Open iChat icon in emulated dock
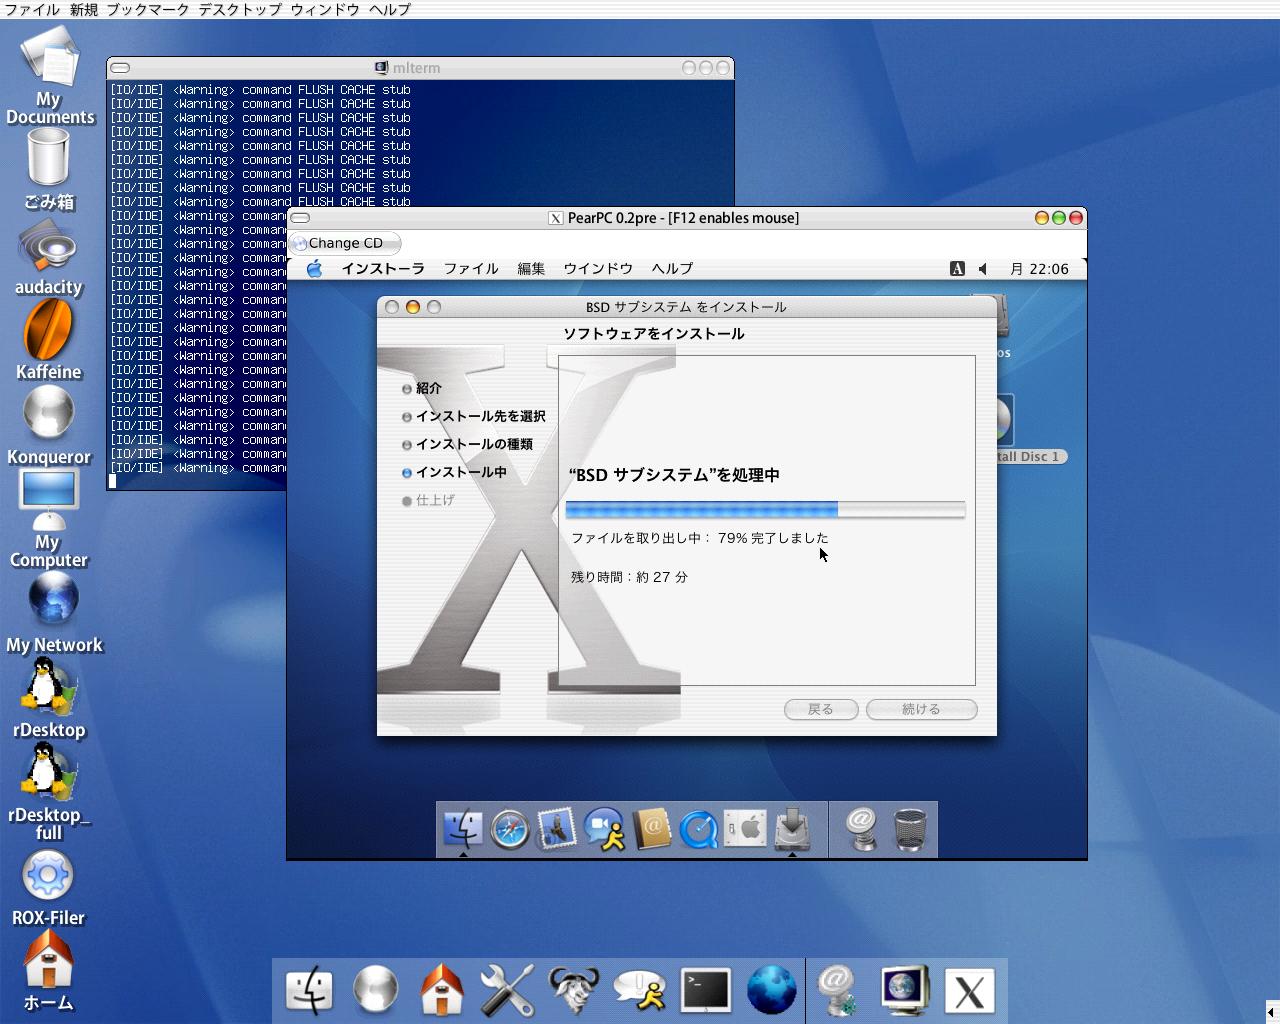The image size is (1280, 1024). [x=604, y=829]
